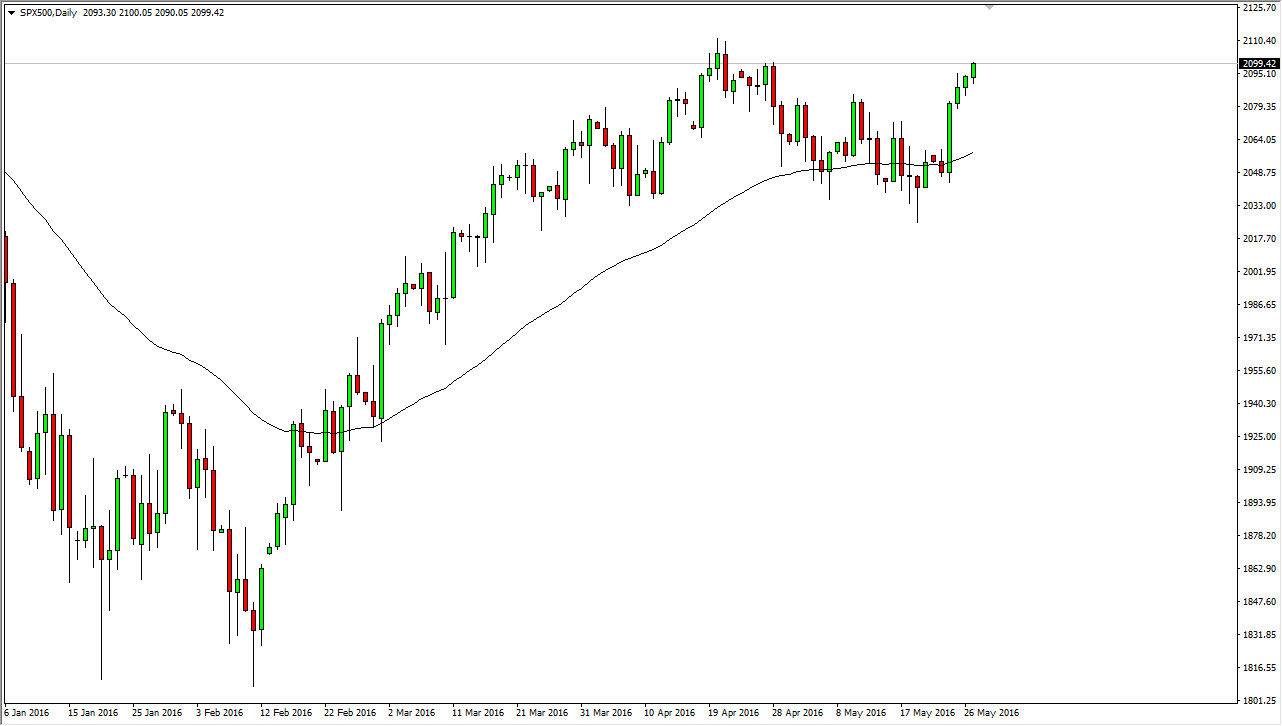
Task: Click the 11 Mar 2016 date label
Action: [x=477, y=713]
